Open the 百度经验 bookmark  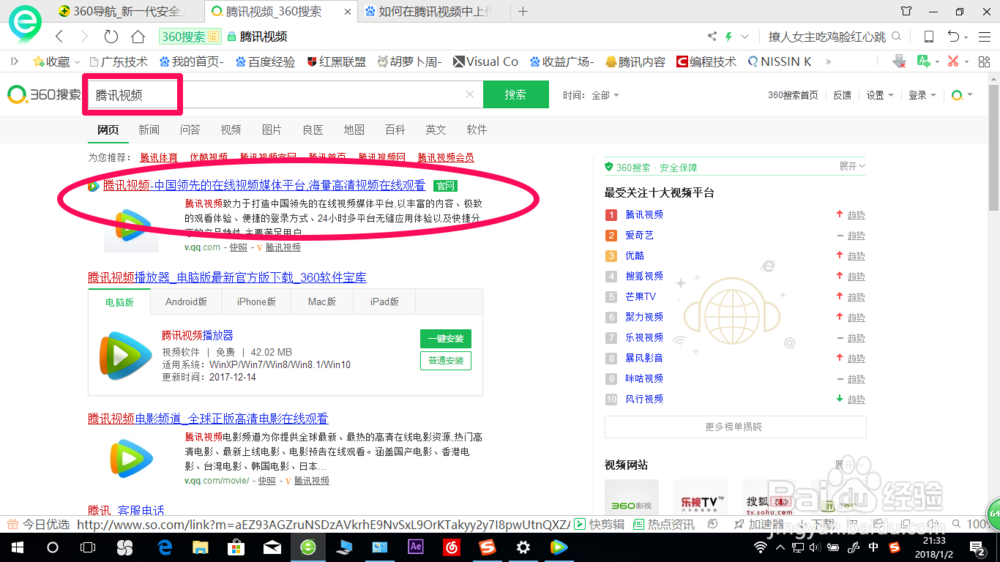click(265, 62)
